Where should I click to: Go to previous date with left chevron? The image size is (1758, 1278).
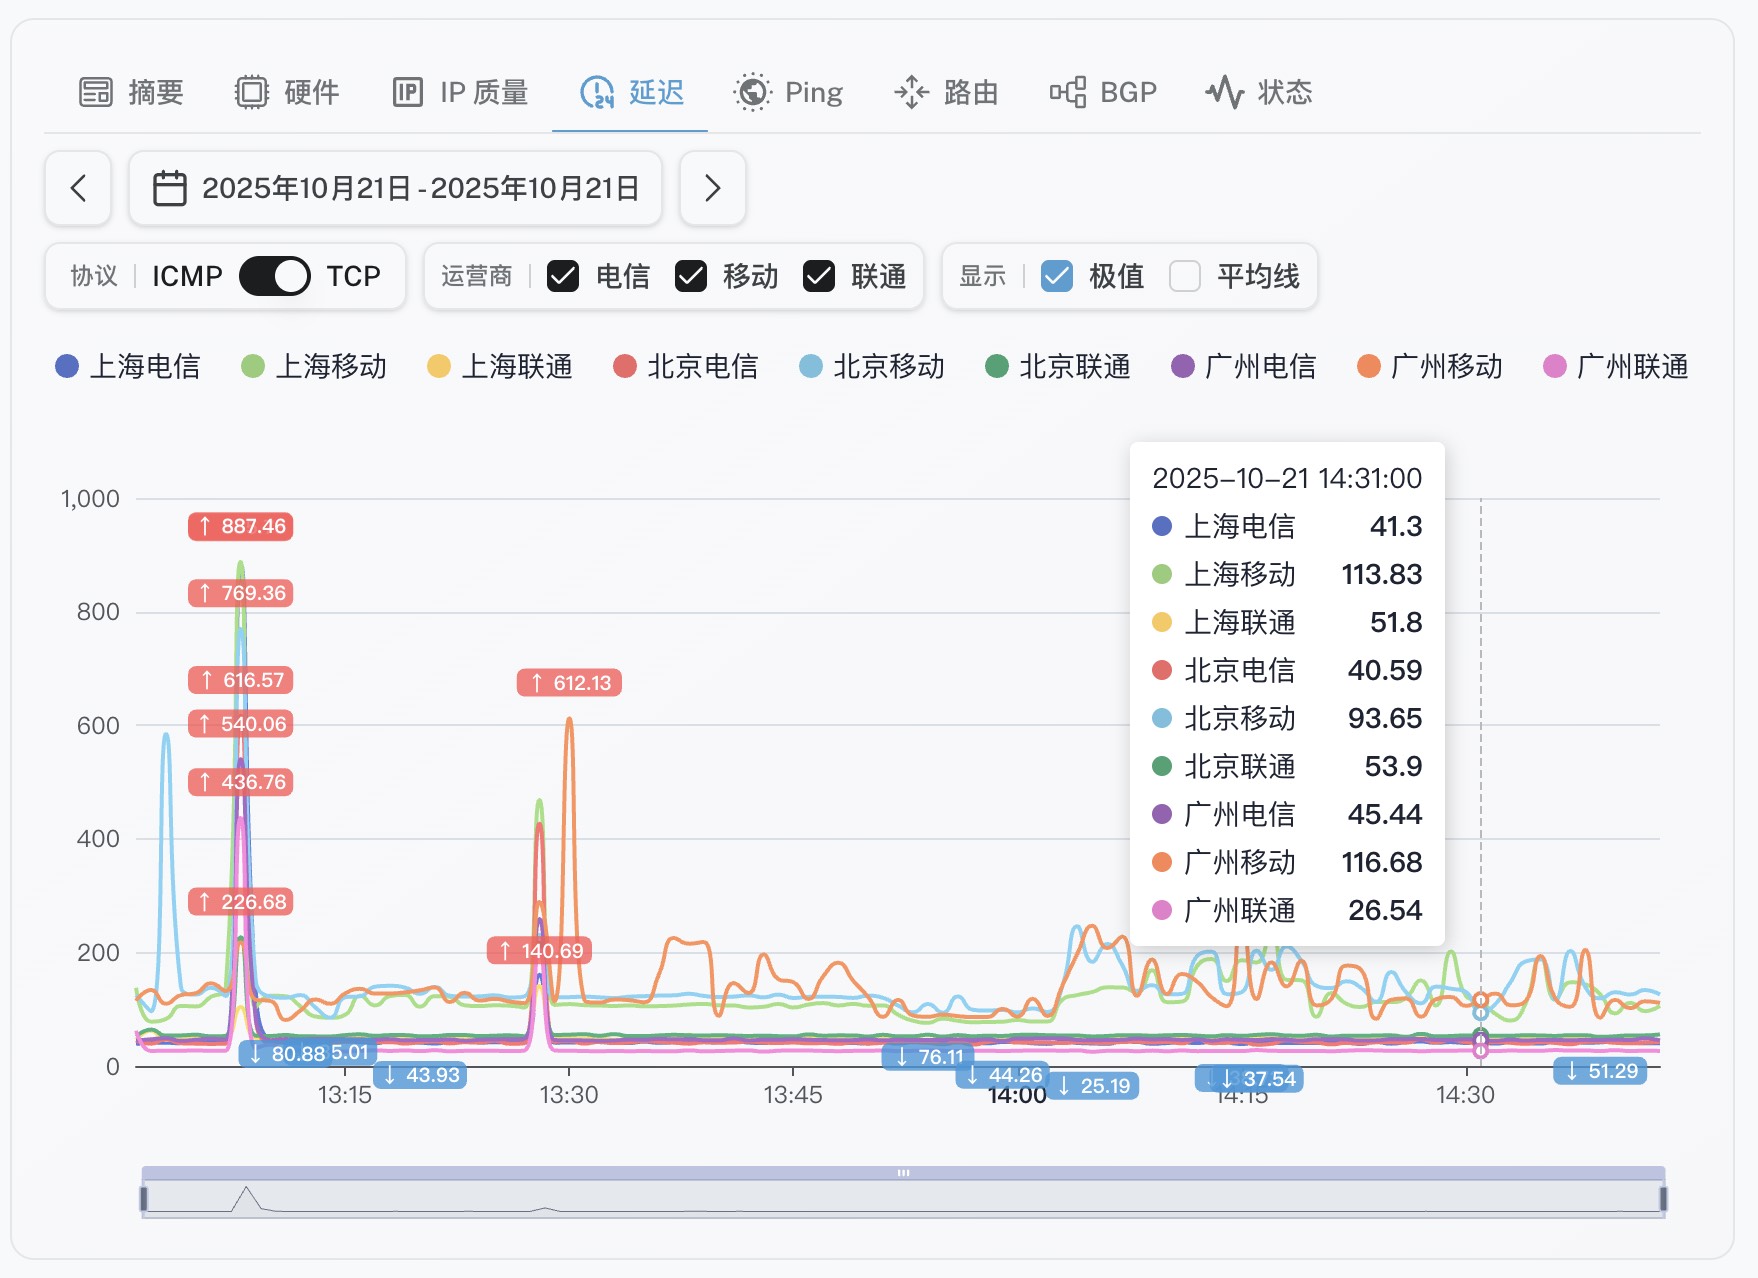(78, 188)
